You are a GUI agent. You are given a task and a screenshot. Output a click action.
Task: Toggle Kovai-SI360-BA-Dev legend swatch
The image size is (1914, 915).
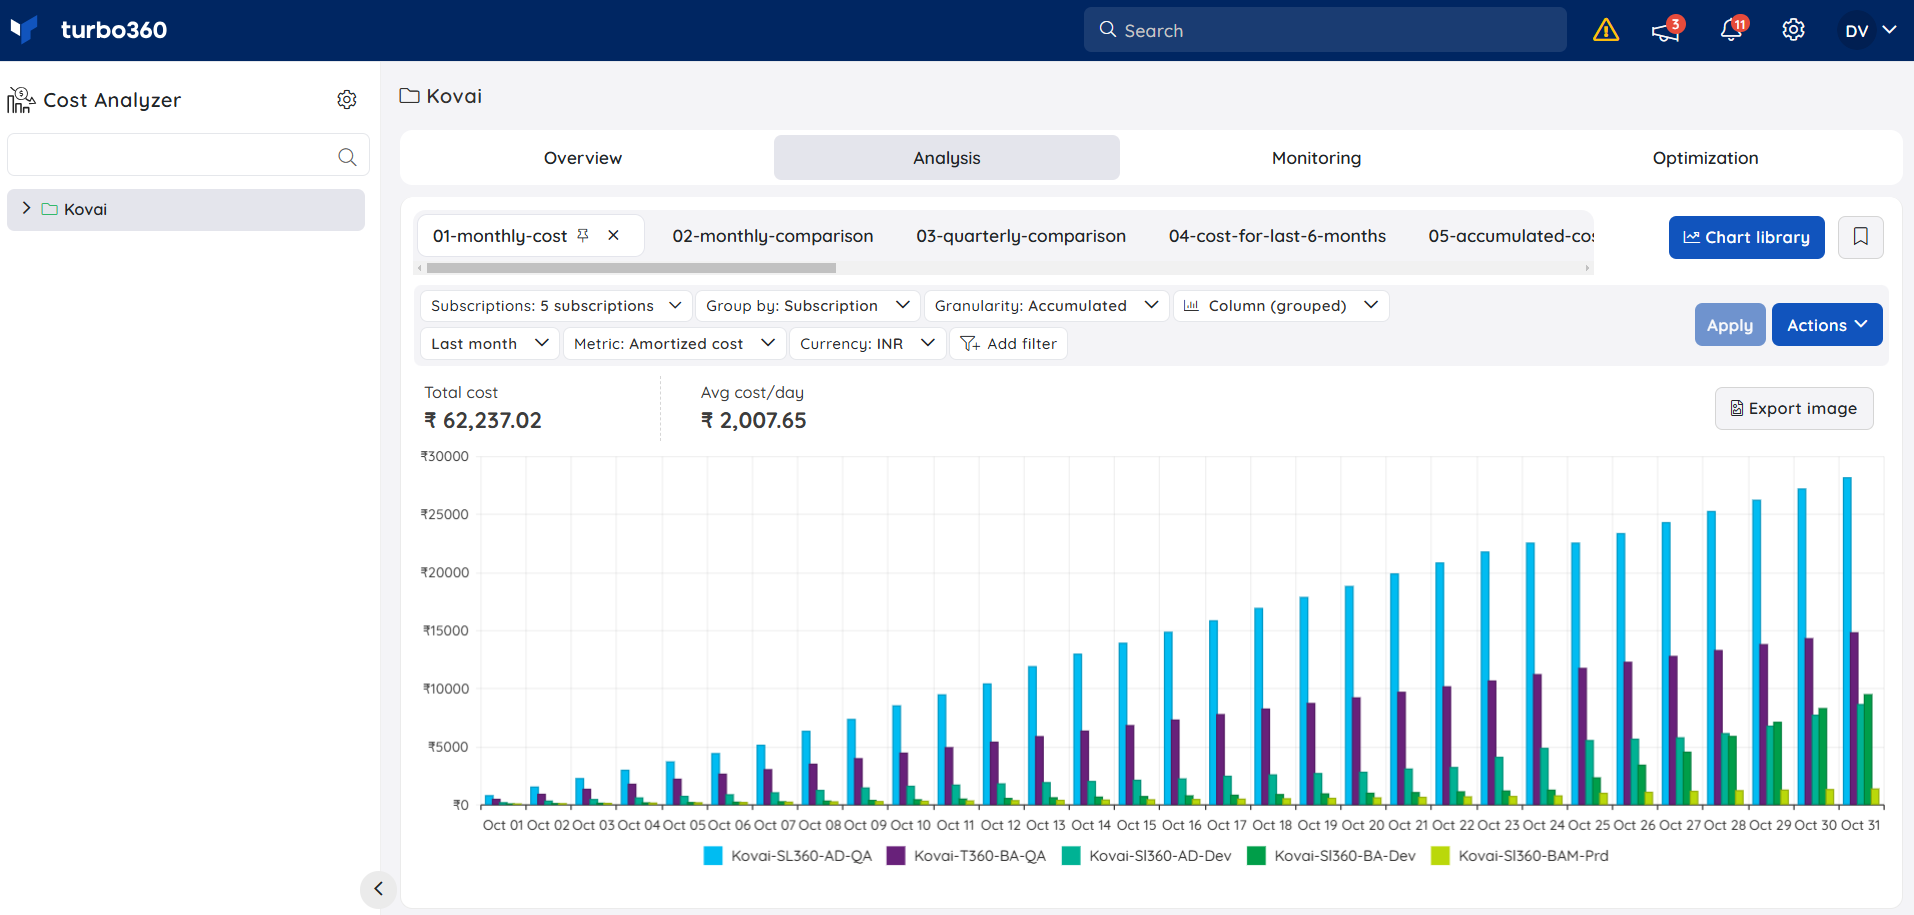pyautogui.click(x=1257, y=856)
